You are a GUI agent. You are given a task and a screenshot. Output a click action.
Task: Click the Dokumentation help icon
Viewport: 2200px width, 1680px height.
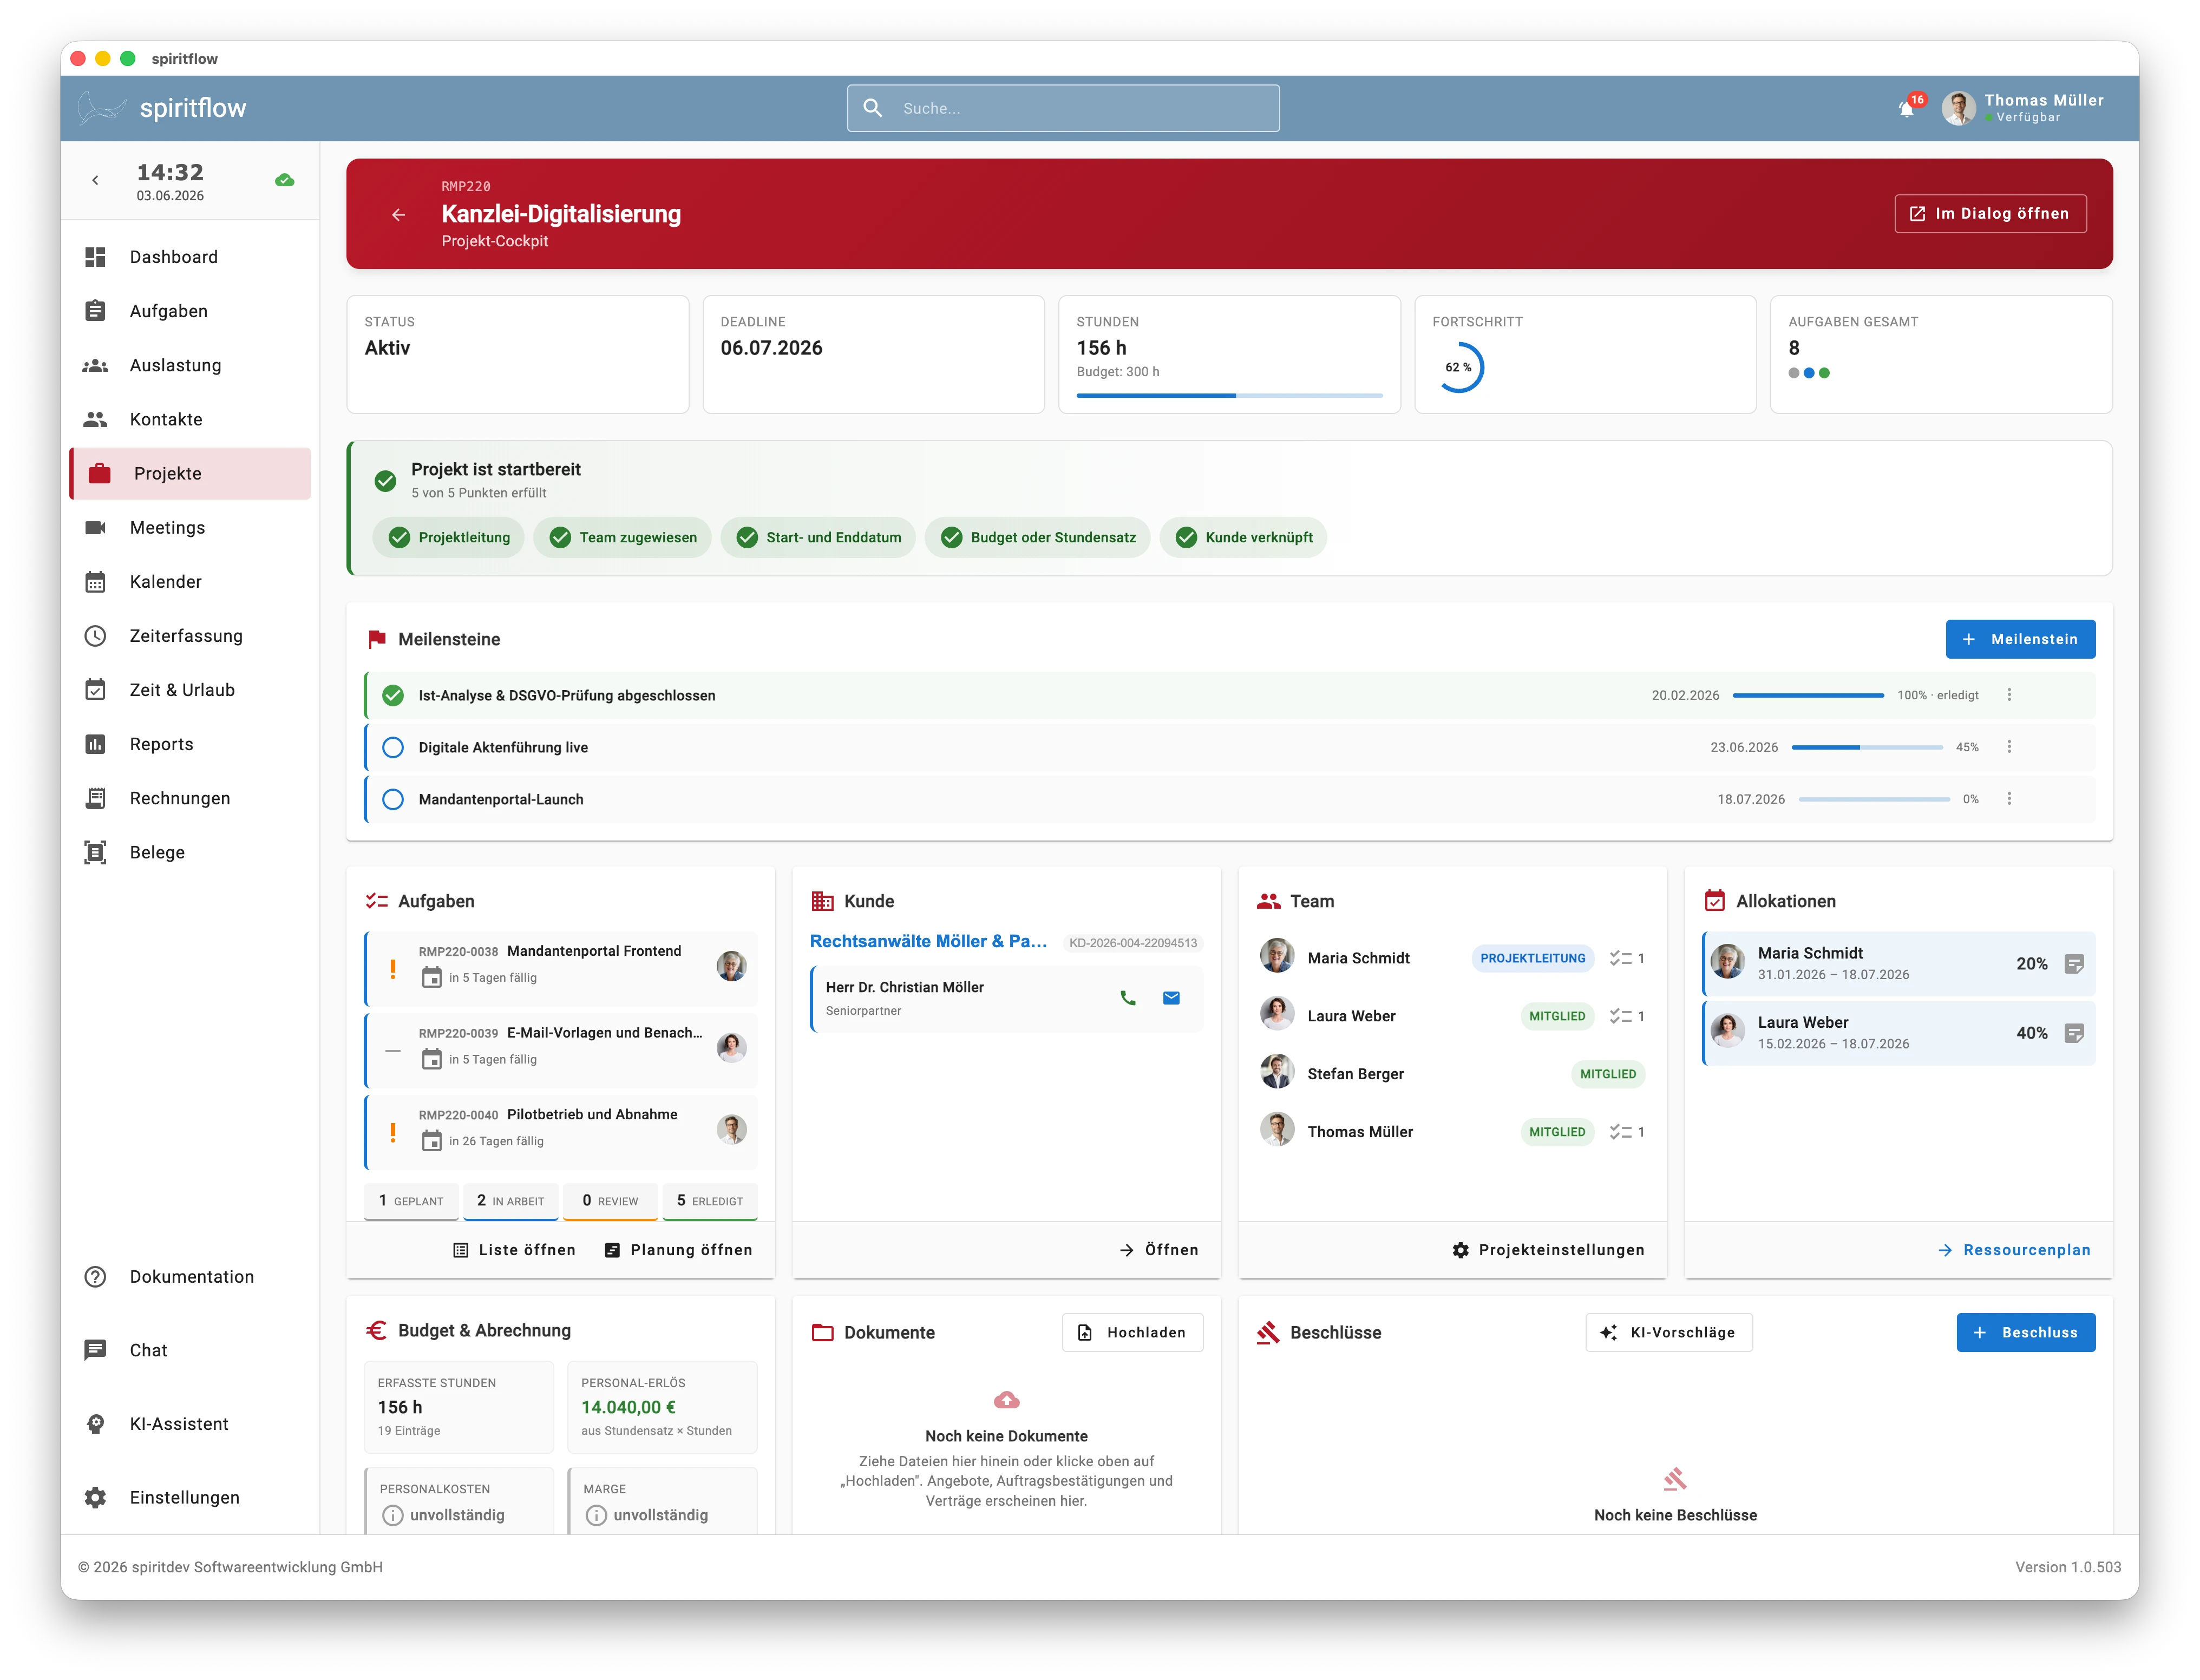(95, 1277)
